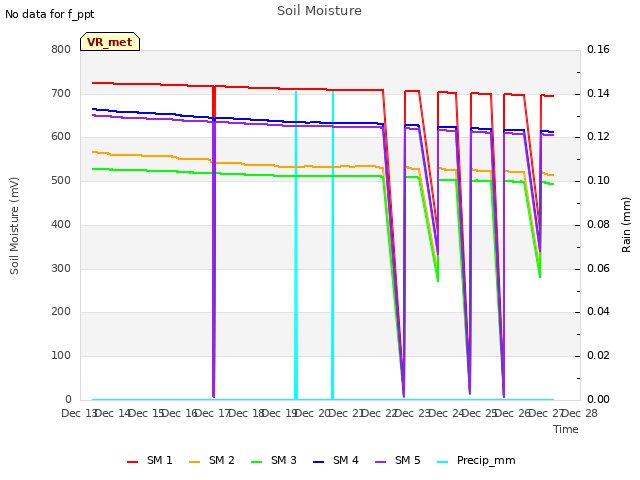Click the Soil Moisture (mV) axis label
Viewport: 640px width, 480px height.
pos(14,226)
